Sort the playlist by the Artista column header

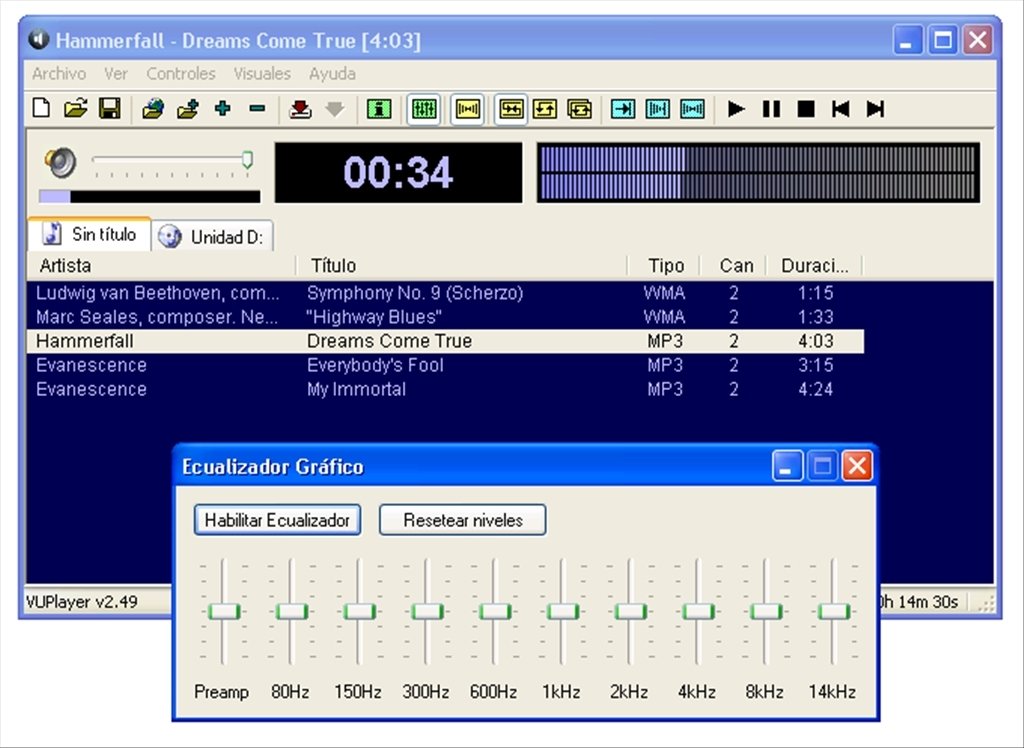[162, 266]
